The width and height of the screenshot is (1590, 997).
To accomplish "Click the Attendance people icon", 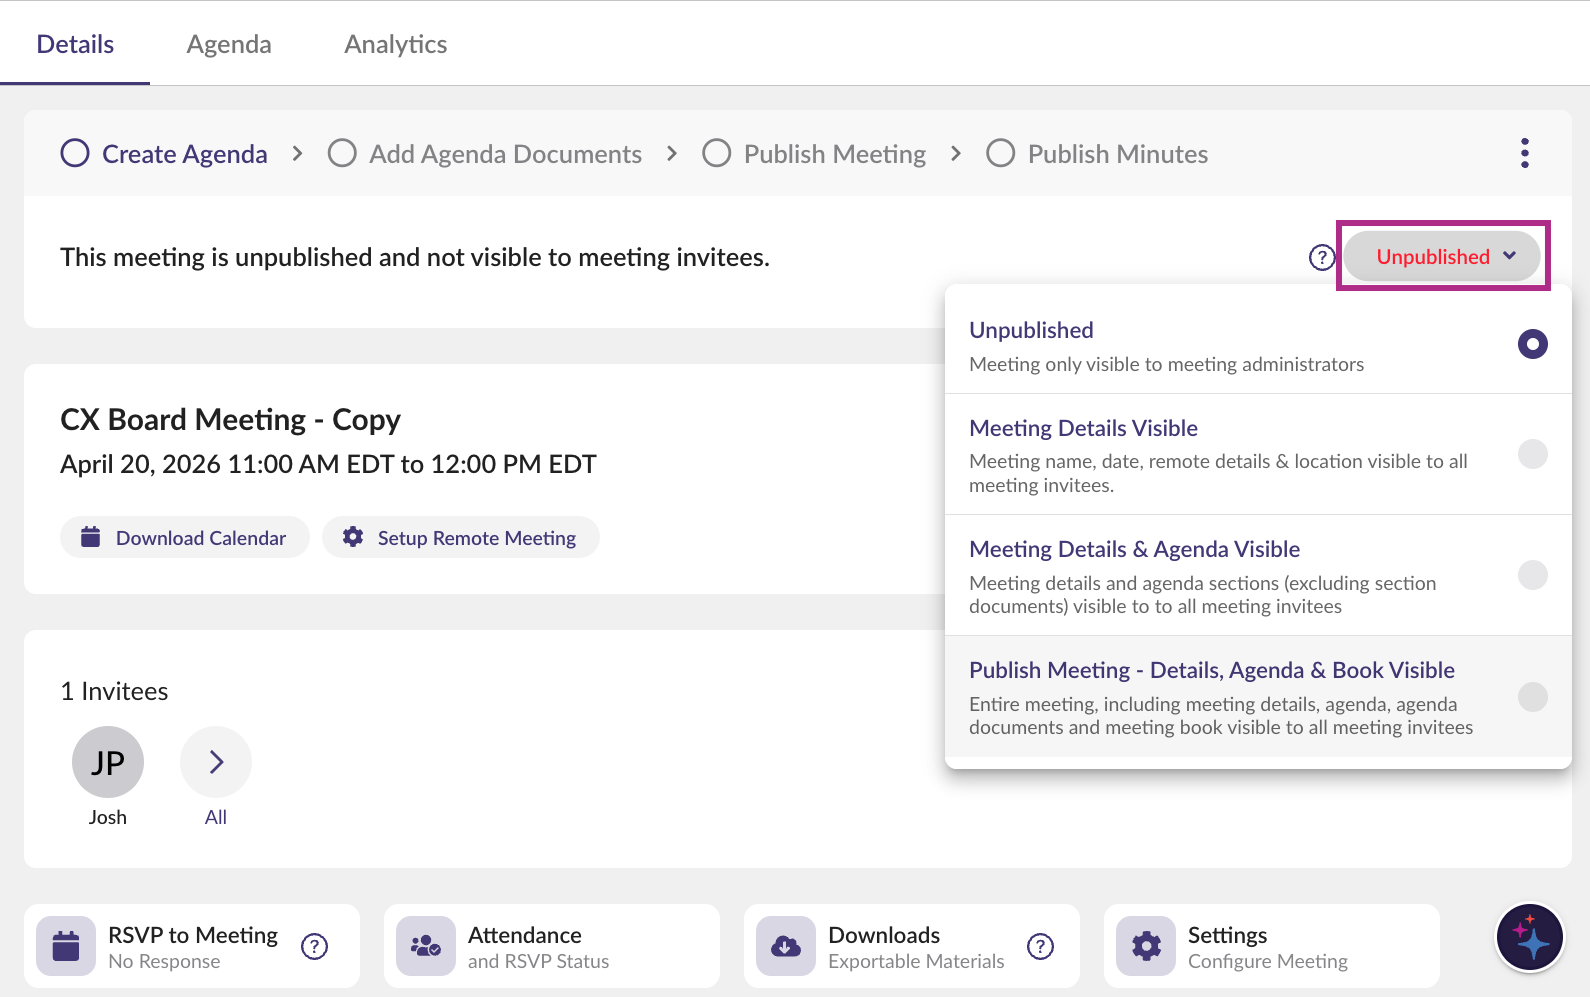I will click(426, 946).
